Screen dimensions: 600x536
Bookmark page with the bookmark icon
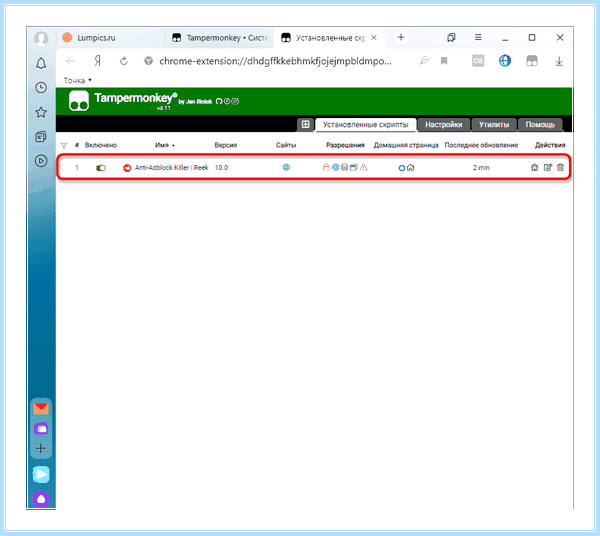click(444, 61)
